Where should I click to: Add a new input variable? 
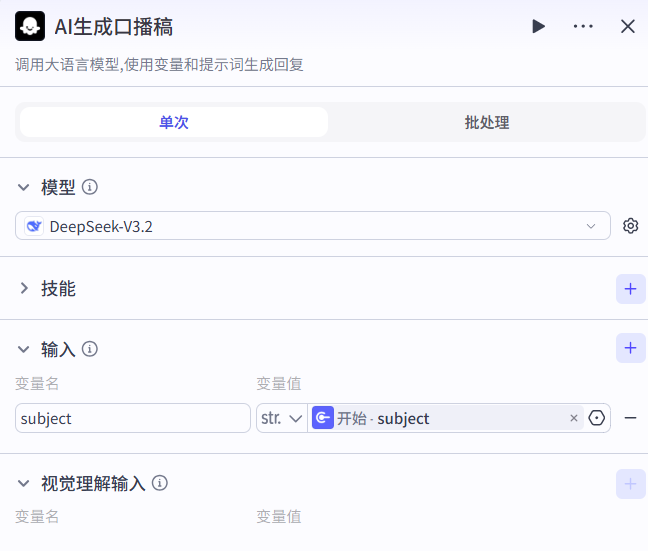click(x=630, y=348)
